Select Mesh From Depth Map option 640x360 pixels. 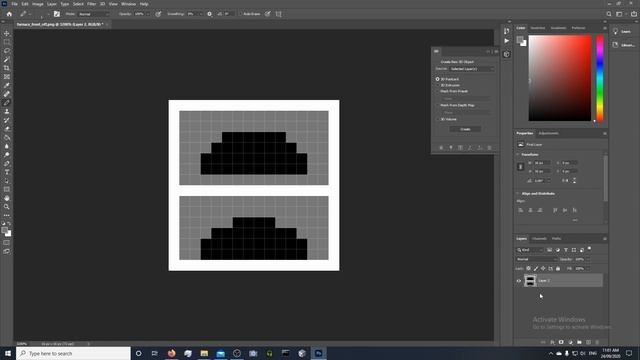438,105
